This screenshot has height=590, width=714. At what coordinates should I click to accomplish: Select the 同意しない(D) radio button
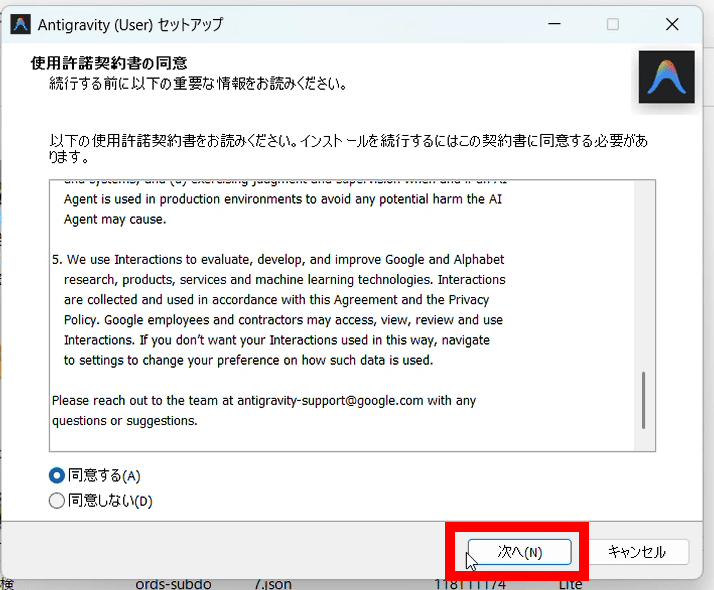(57, 501)
